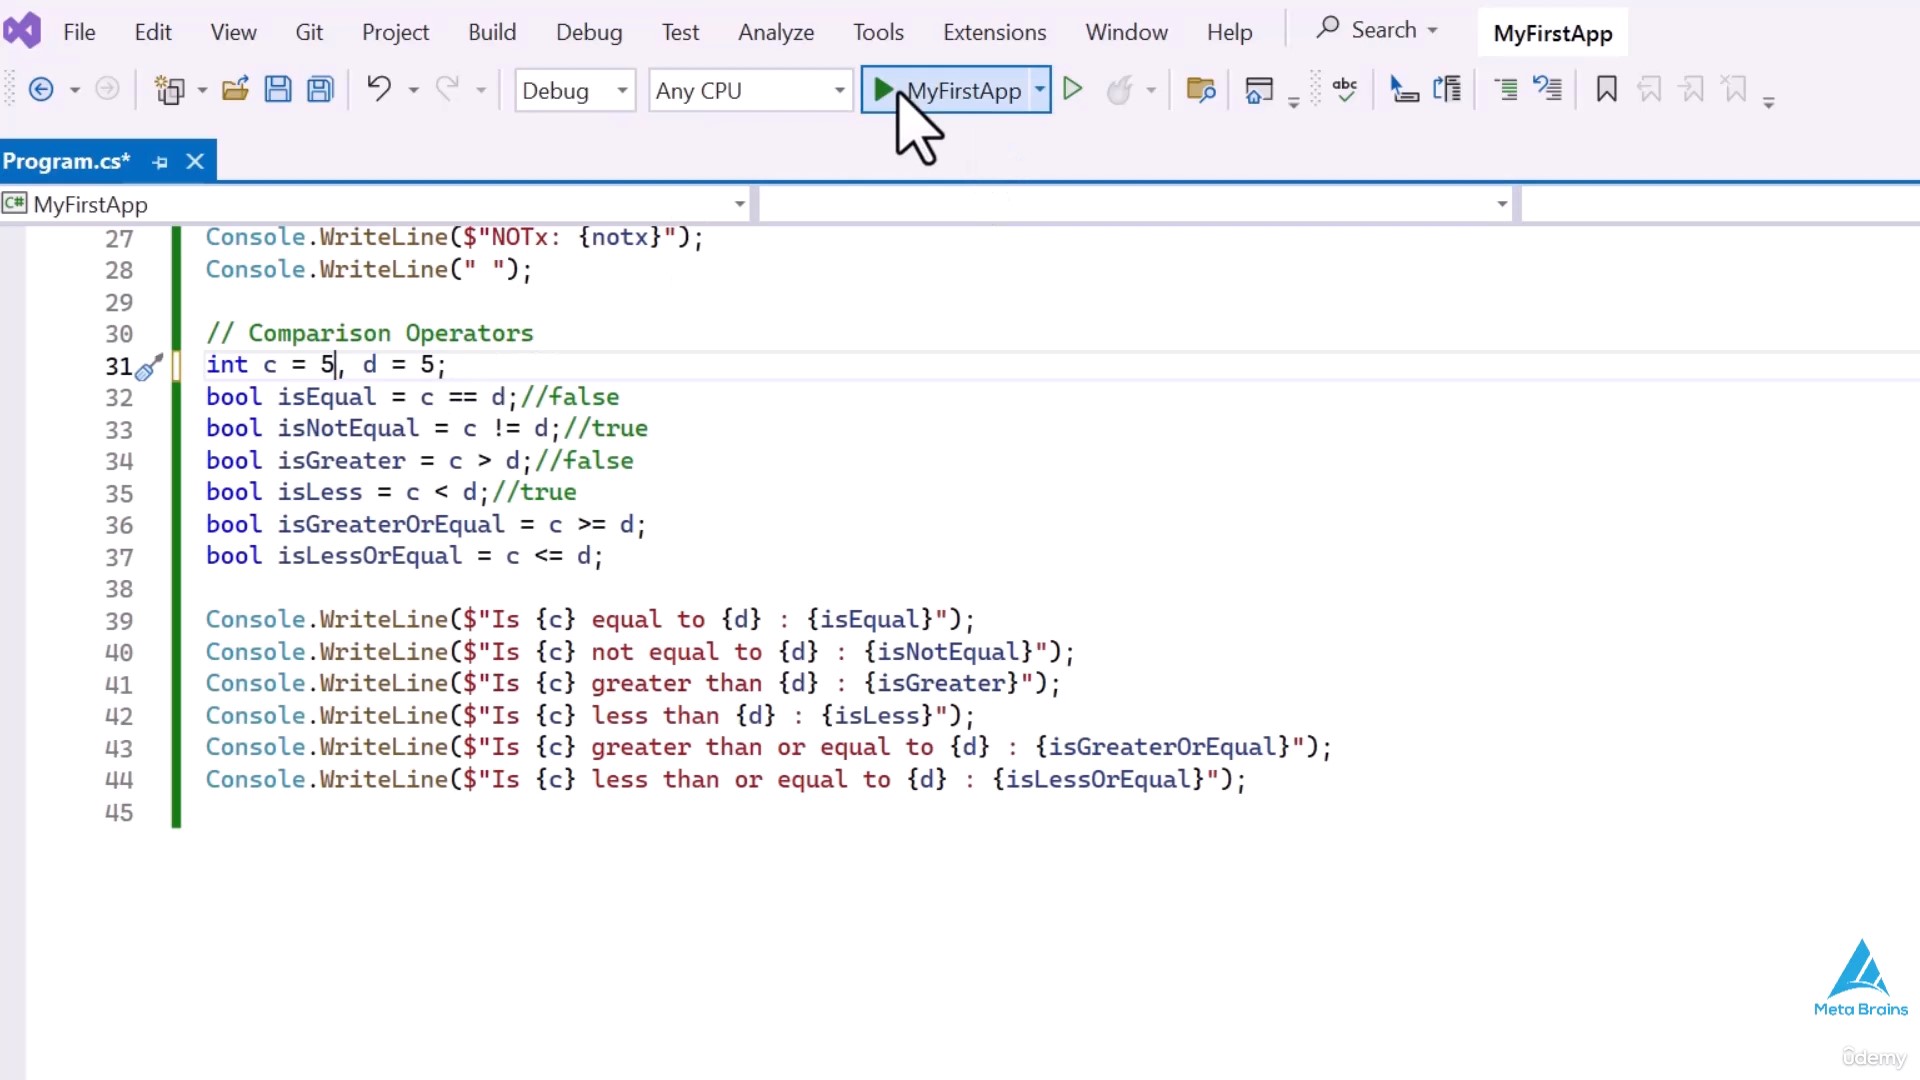The image size is (1920, 1080).
Task: Open the Build menu
Action: pos(492,32)
